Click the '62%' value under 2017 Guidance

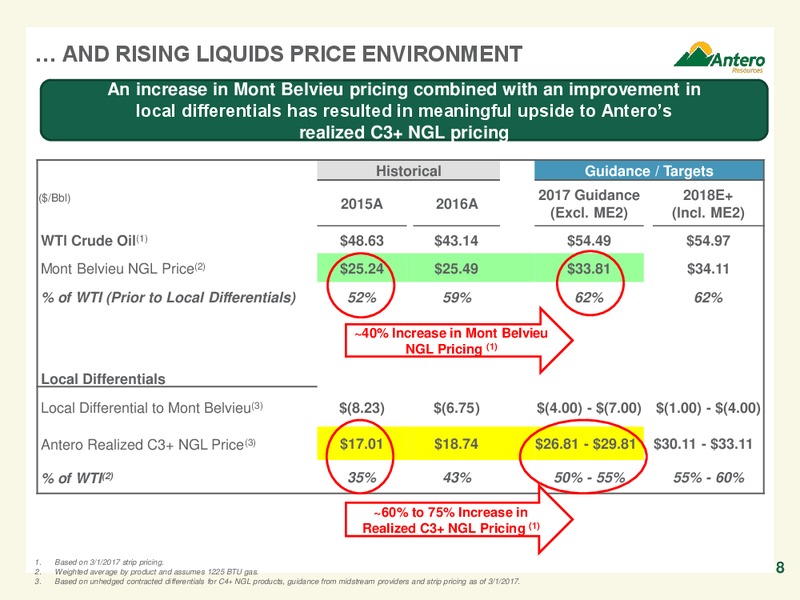coord(589,297)
